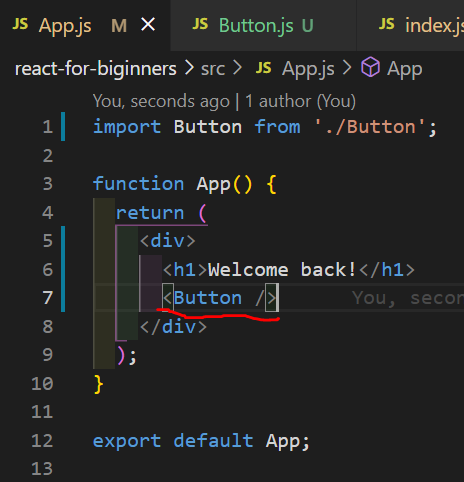Select App.js in the breadcrumb path

308,69
